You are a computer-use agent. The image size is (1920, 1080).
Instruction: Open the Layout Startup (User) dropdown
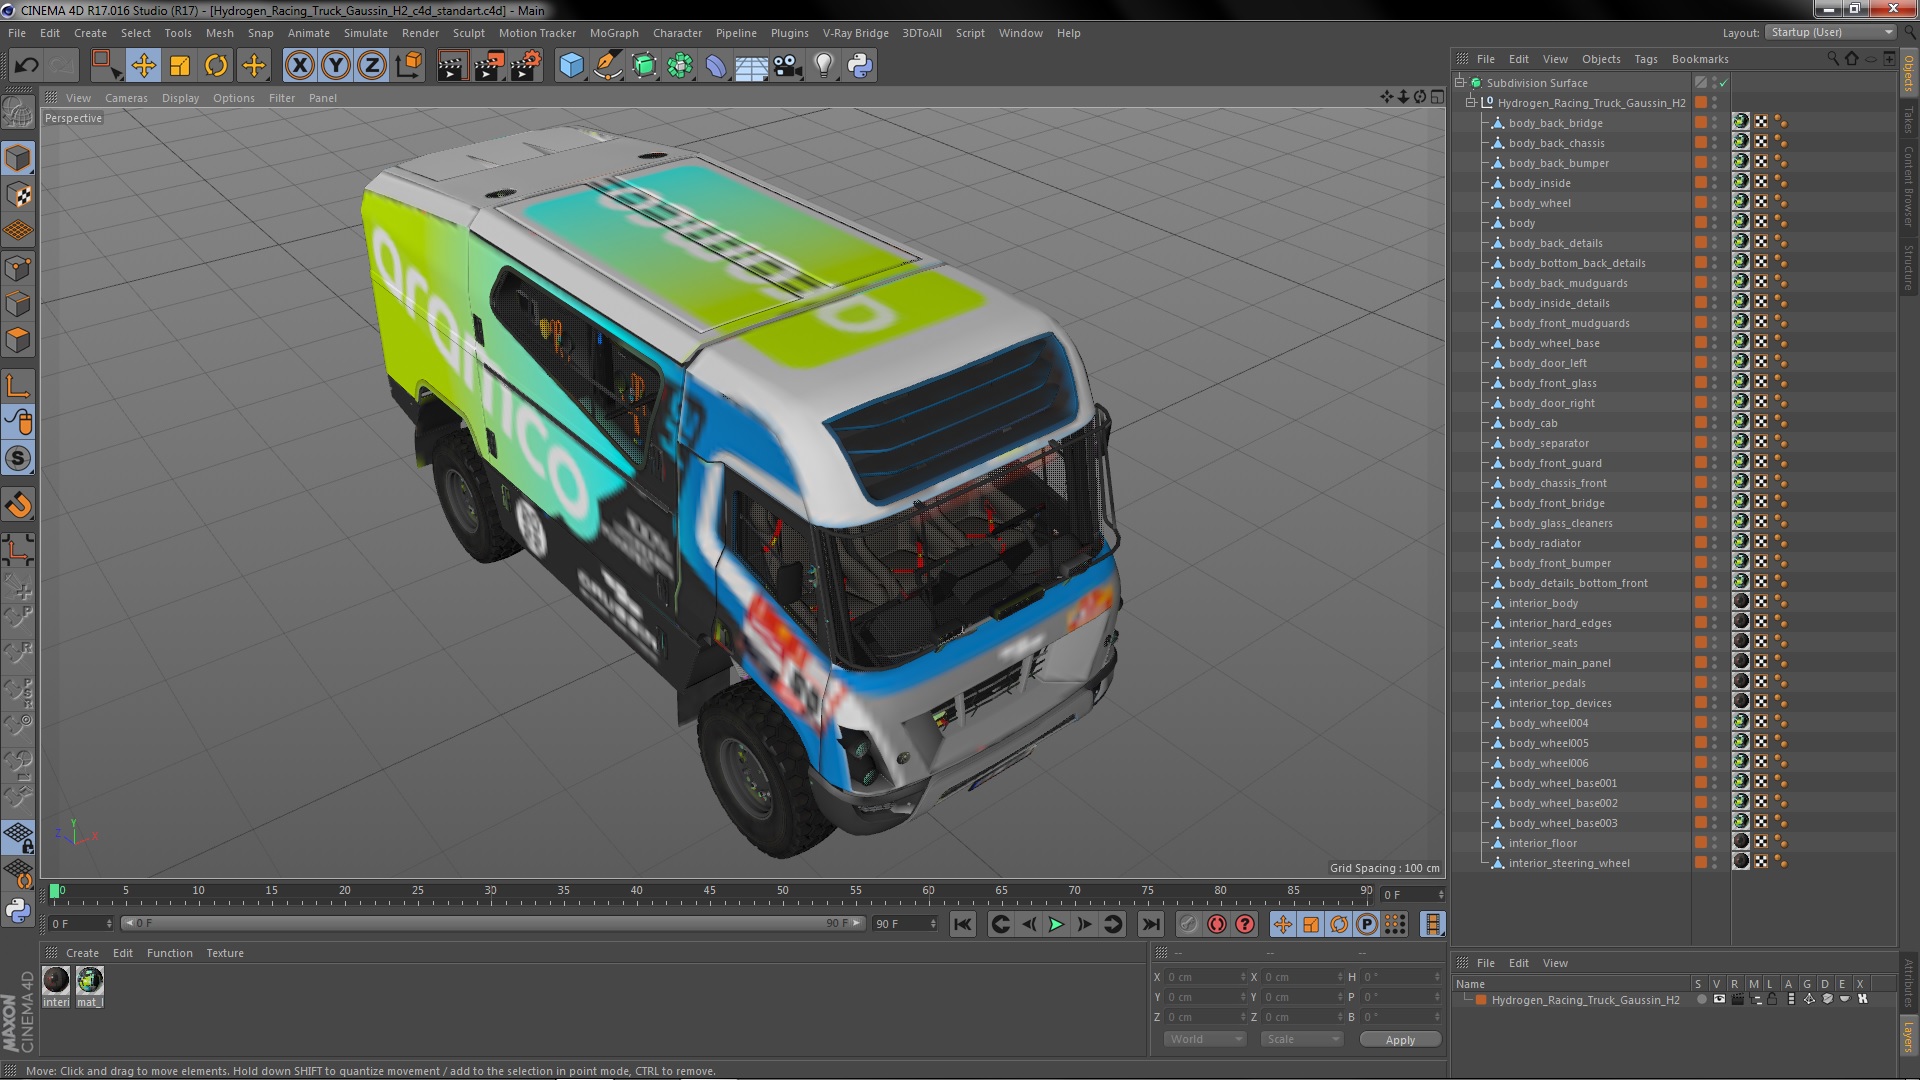click(1829, 32)
